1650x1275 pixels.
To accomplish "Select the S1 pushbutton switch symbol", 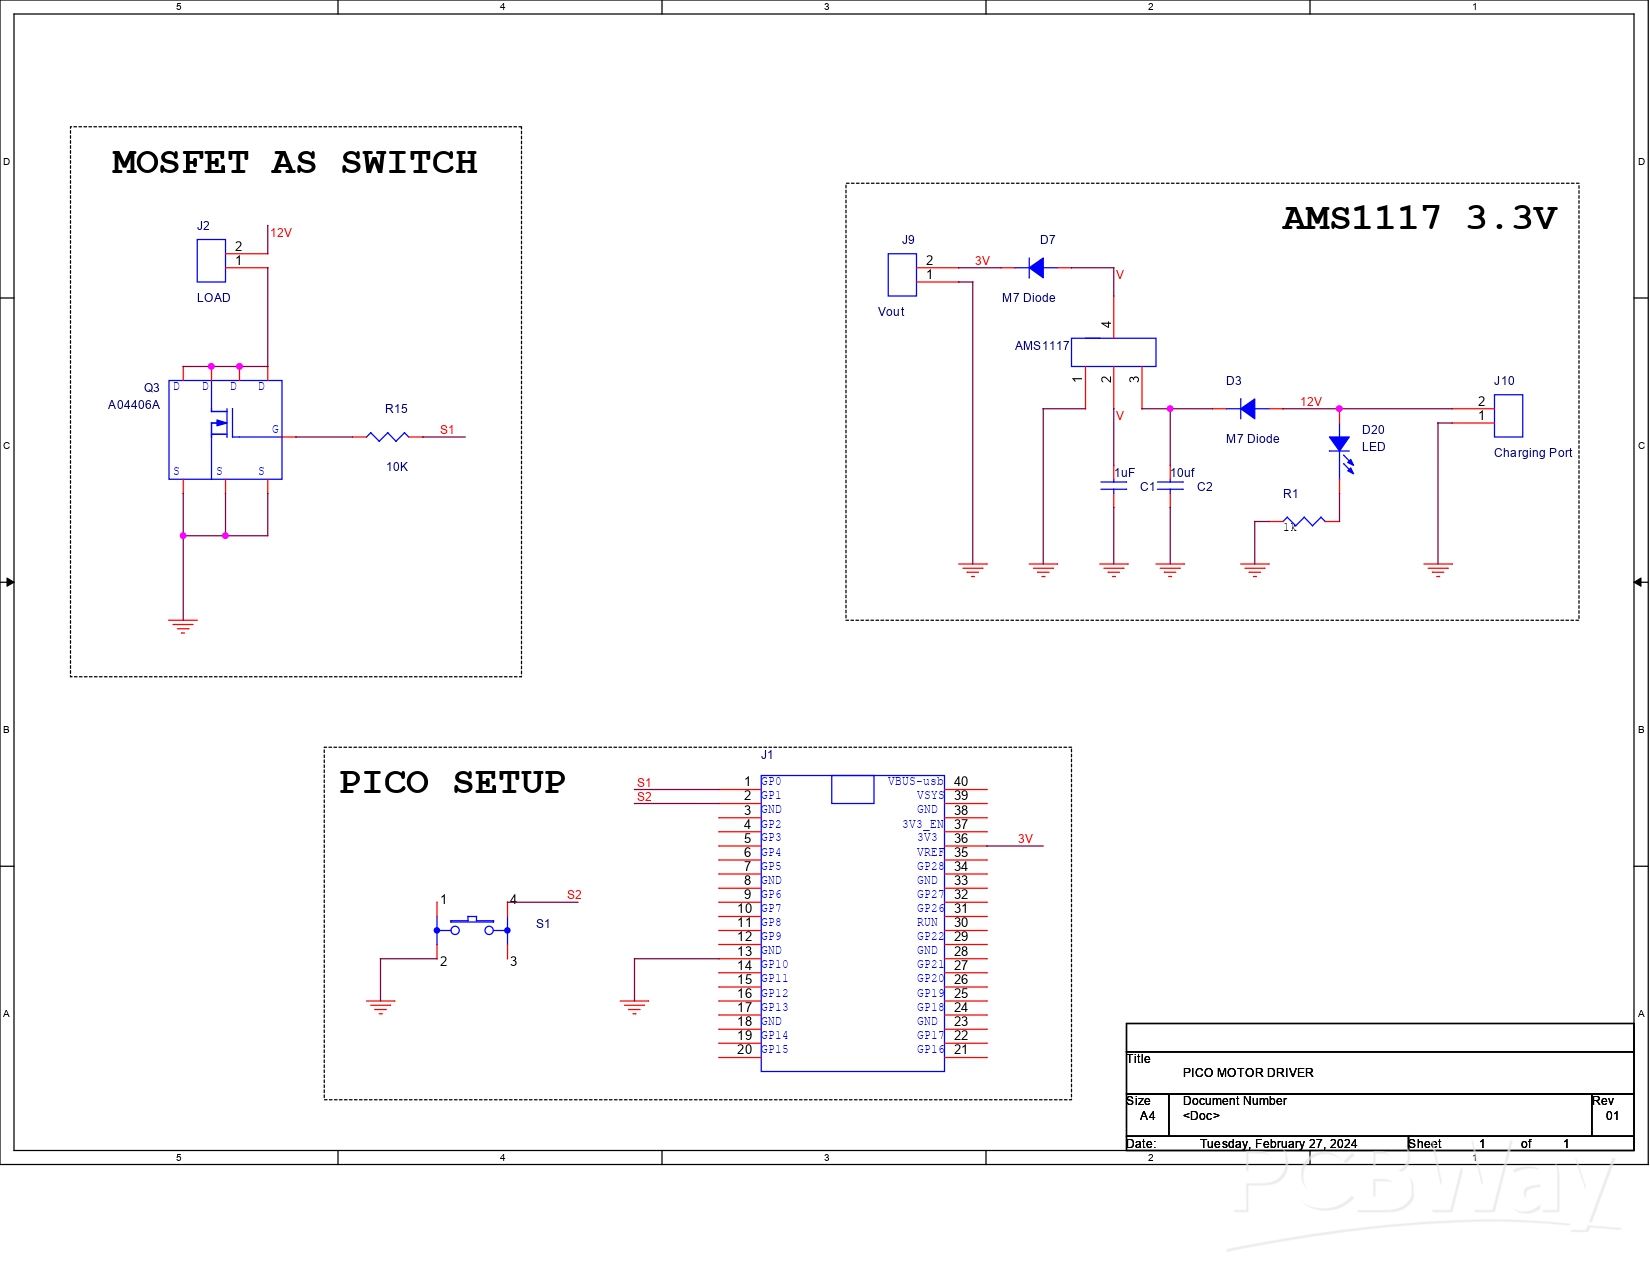I will coord(472,929).
